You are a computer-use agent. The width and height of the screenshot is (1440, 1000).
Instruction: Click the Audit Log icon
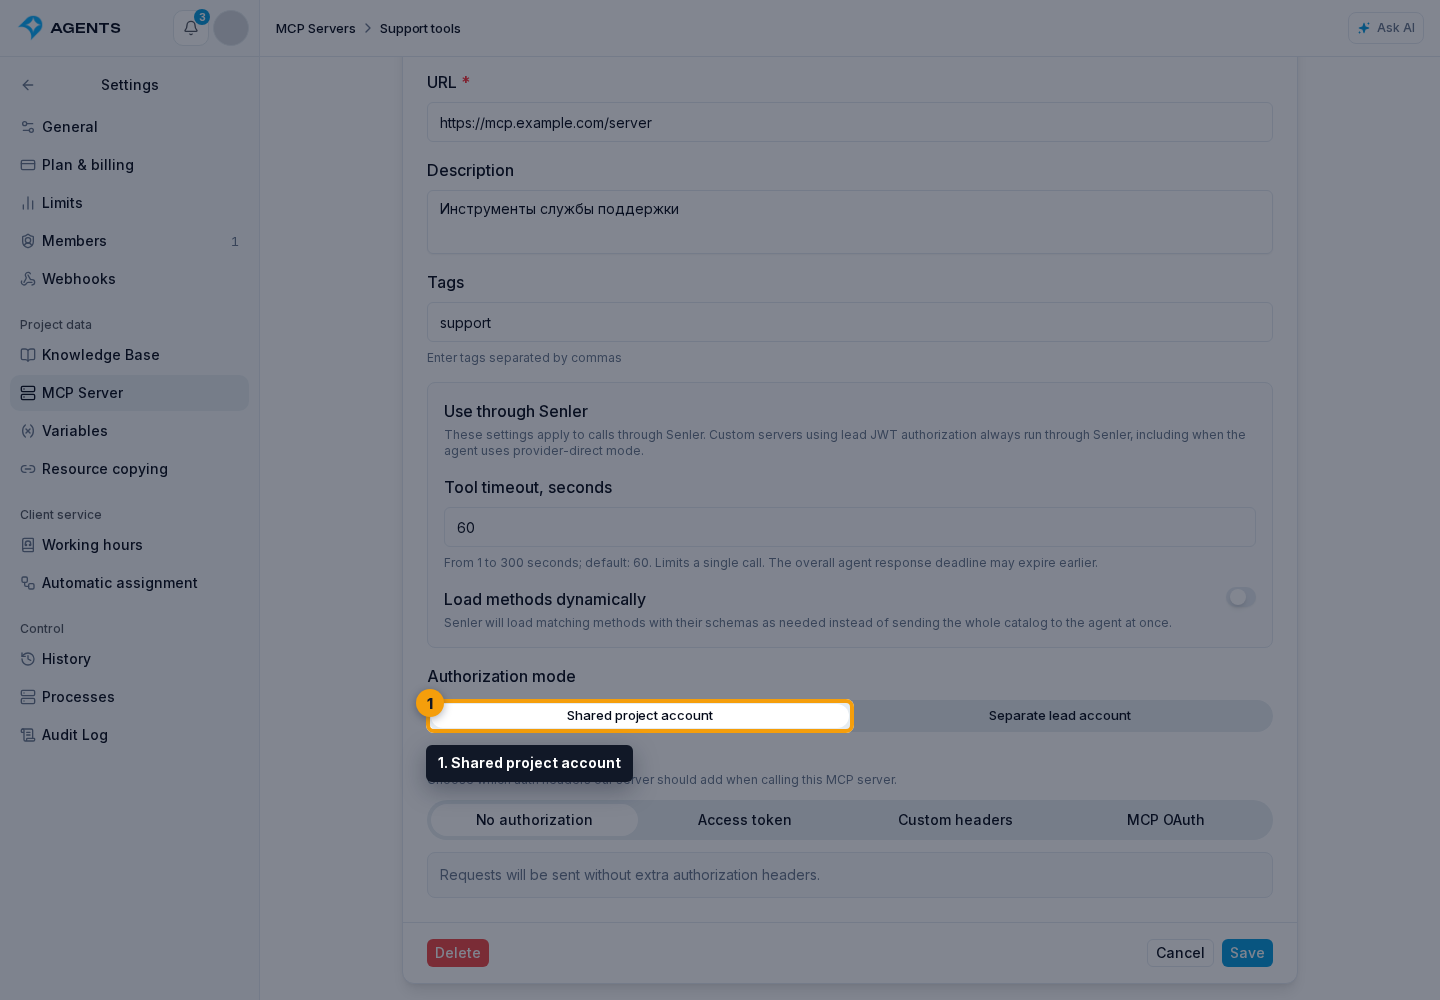(28, 735)
